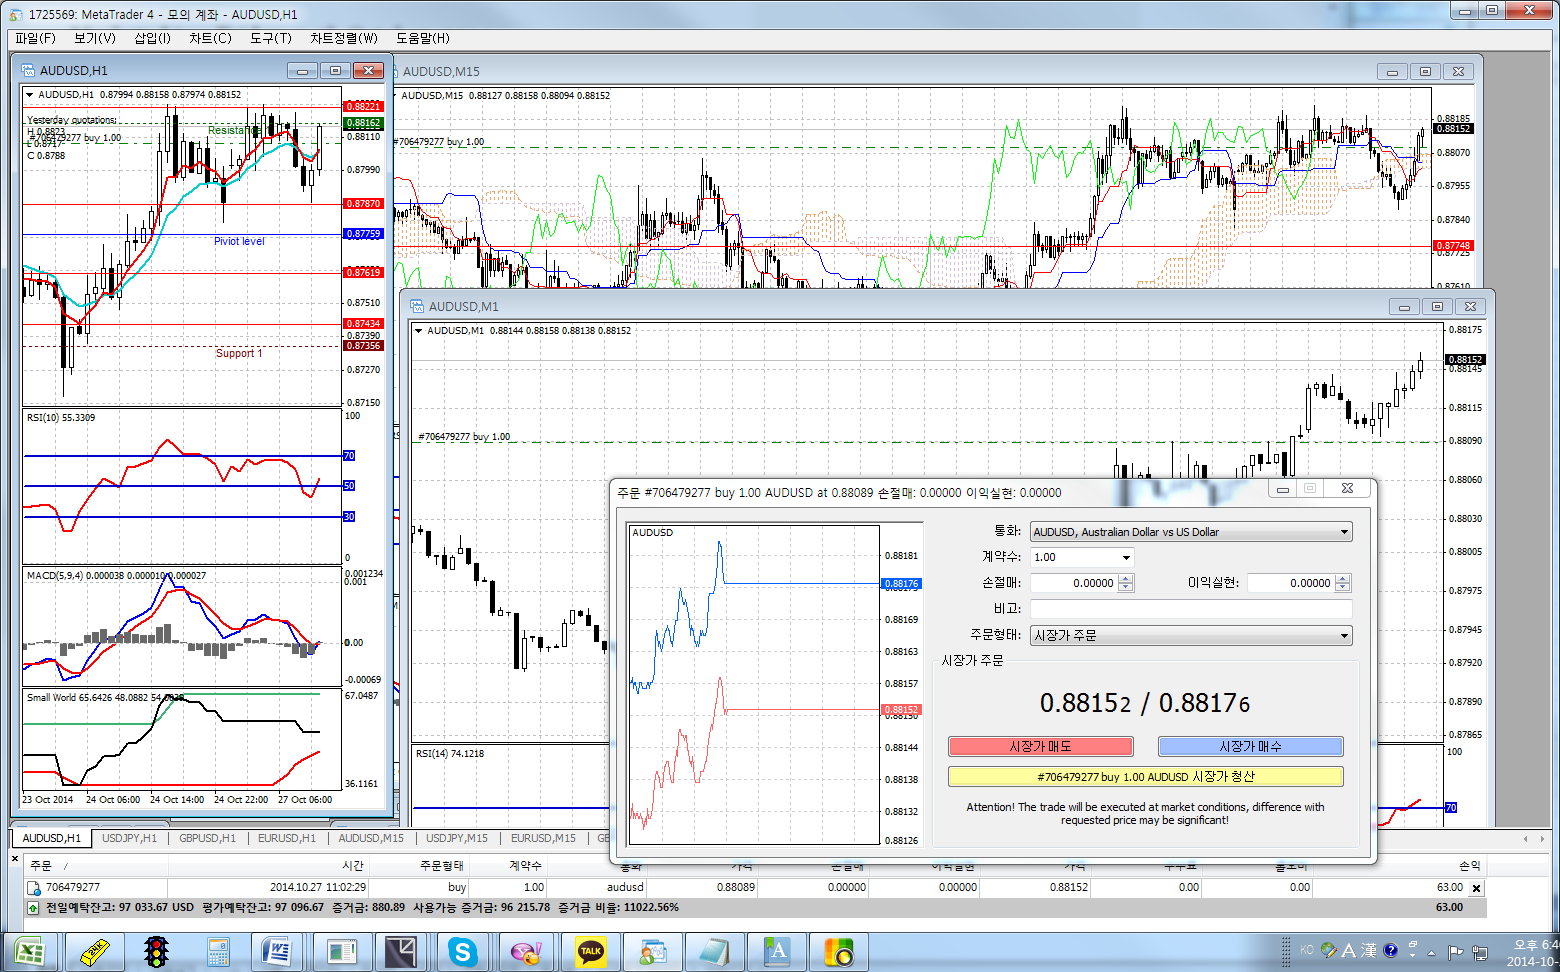The height and width of the screenshot is (972, 1560).
Task: Switch to the GBPUSD,H1 chart tab
Action: [207, 838]
